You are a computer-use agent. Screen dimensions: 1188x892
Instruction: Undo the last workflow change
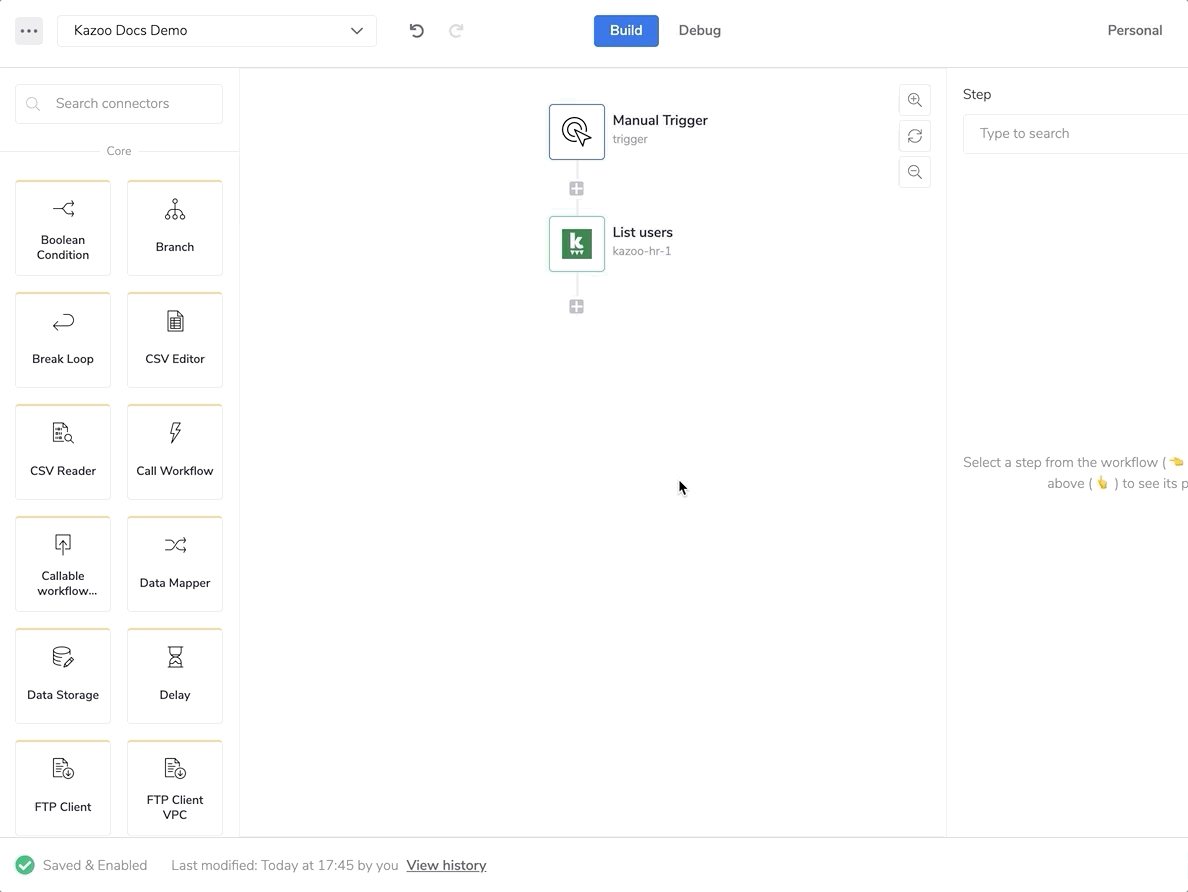pyautogui.click(x=417, y=31)
